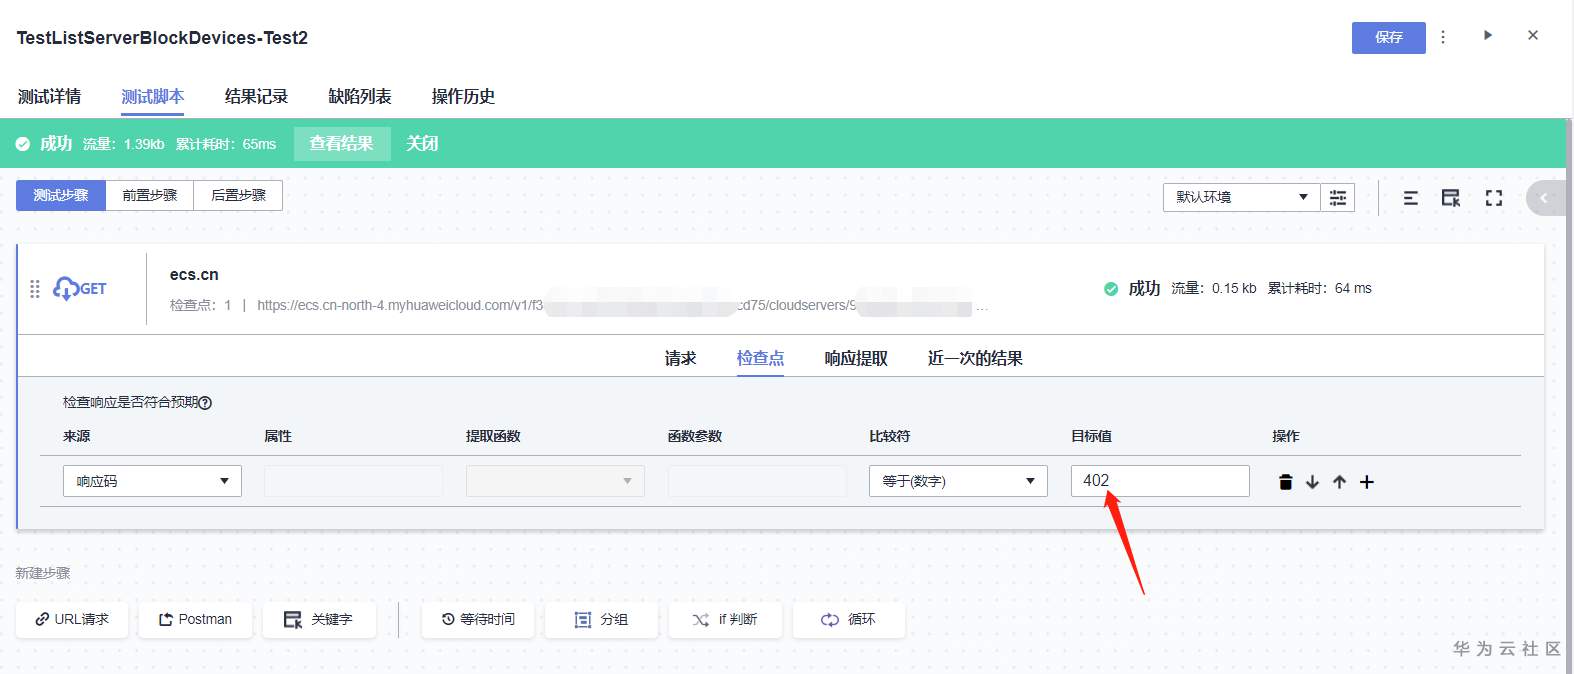Select the 检查点 sub-tab
1574x674 pixels.
point(760,358)
